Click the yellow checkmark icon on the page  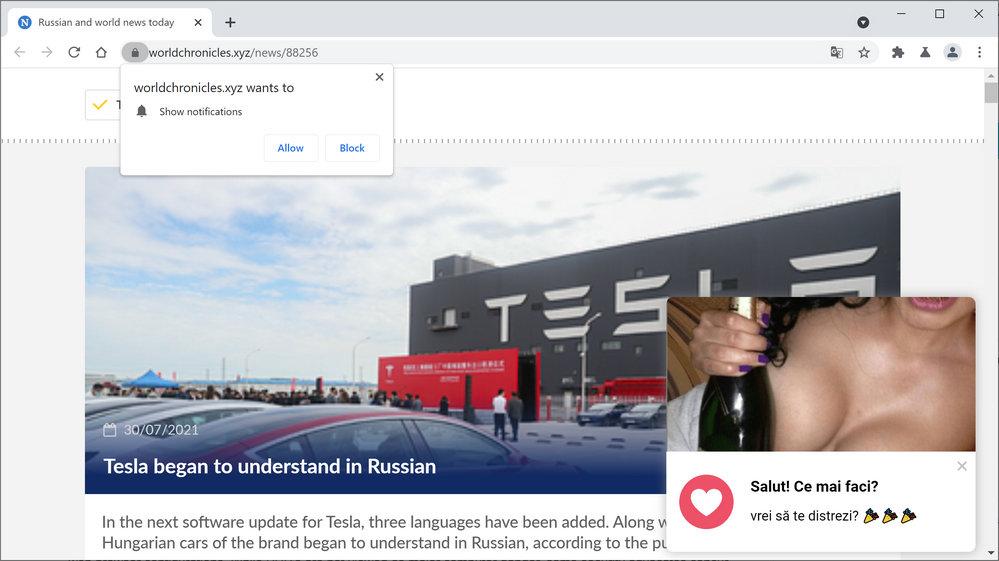100,104
